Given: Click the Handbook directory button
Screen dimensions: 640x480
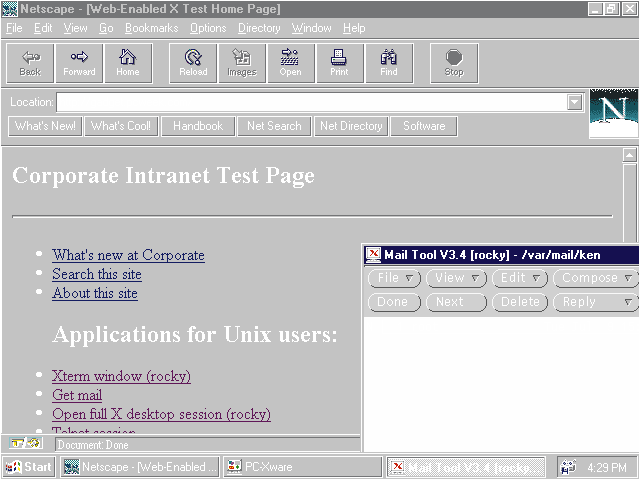Looking at the screenshot, I should point(198,126).
